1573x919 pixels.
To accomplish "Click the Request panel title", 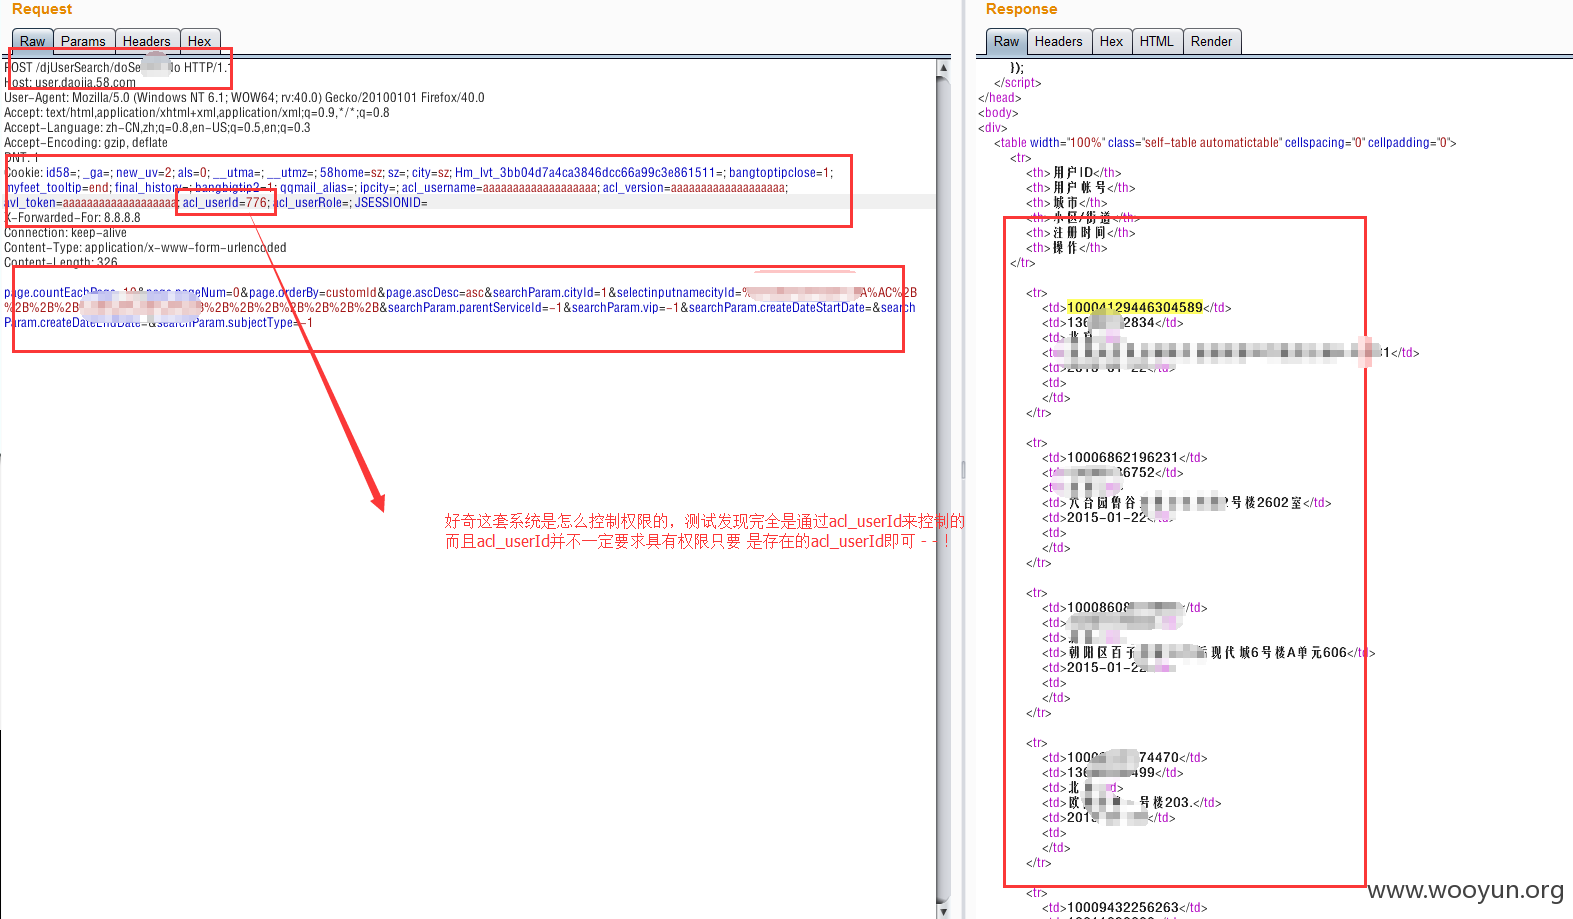I will point(42,9).
